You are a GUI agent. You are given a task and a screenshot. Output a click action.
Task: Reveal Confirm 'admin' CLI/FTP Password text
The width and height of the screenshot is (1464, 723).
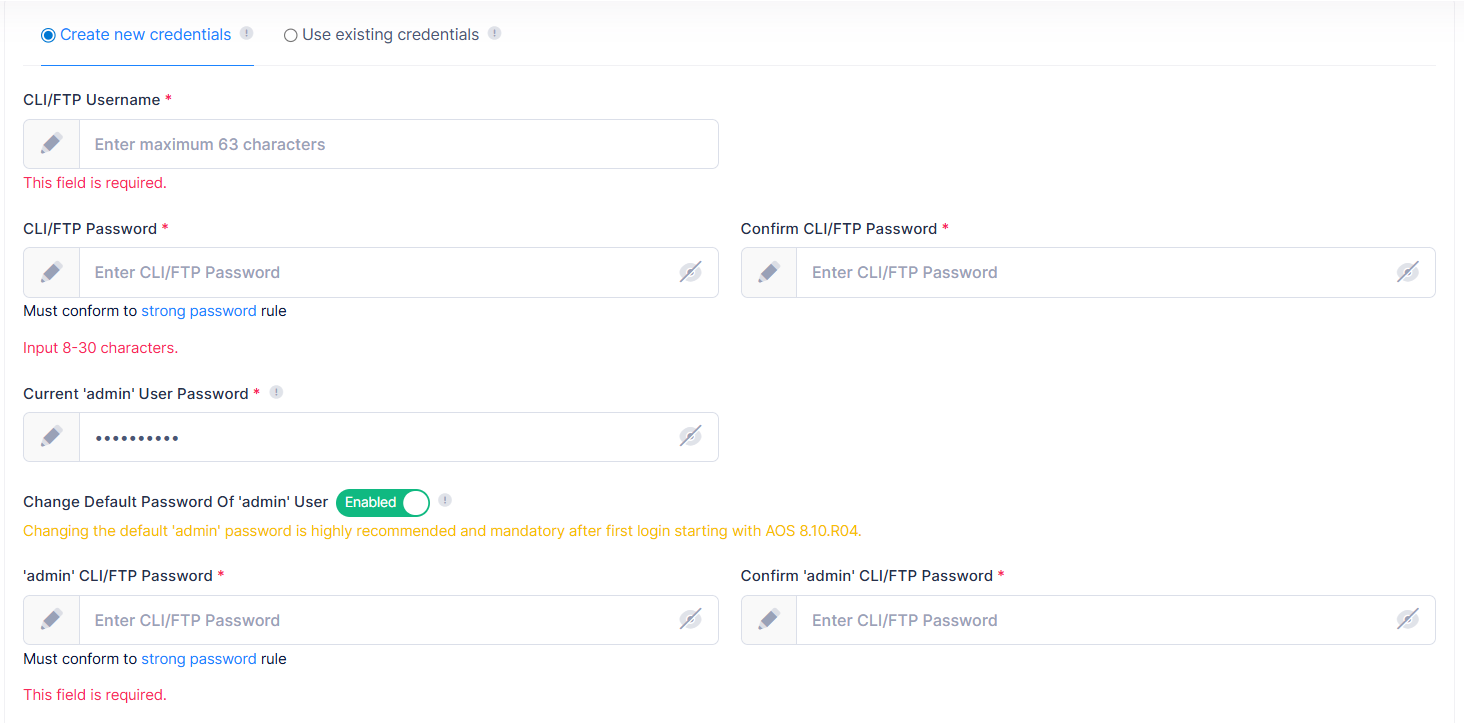pos(1407,620)
